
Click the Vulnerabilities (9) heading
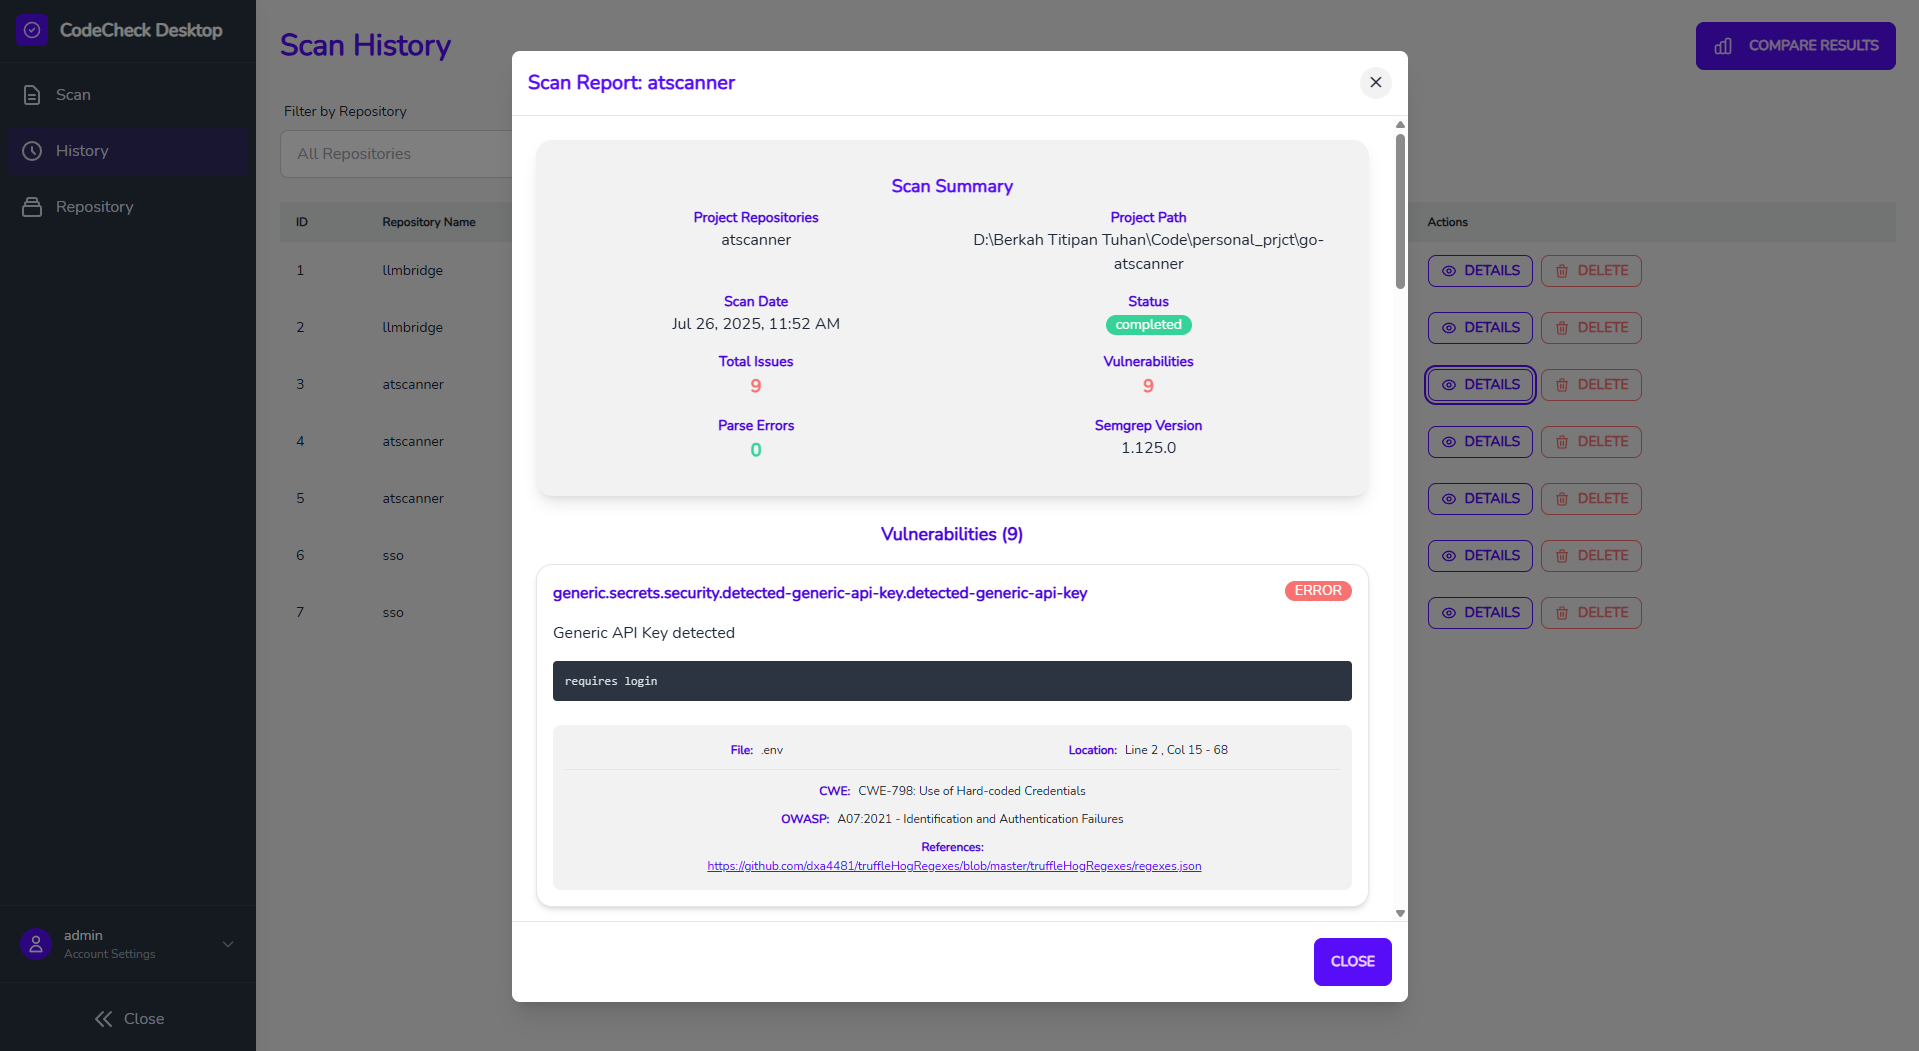(952, 534)
